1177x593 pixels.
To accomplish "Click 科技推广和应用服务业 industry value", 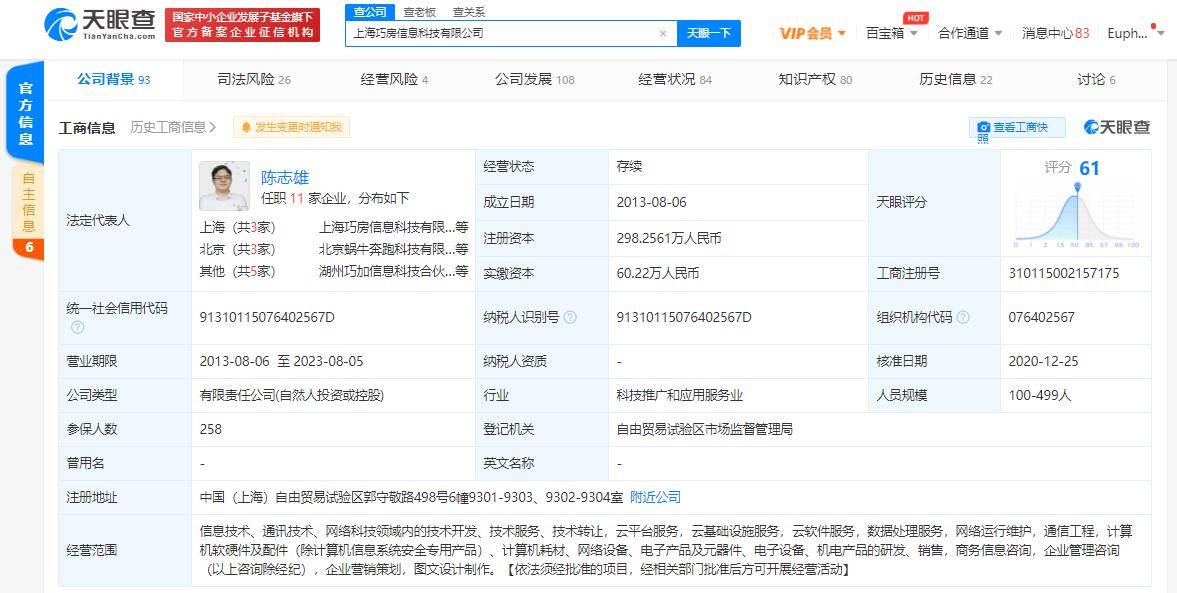I will (679, 396).
